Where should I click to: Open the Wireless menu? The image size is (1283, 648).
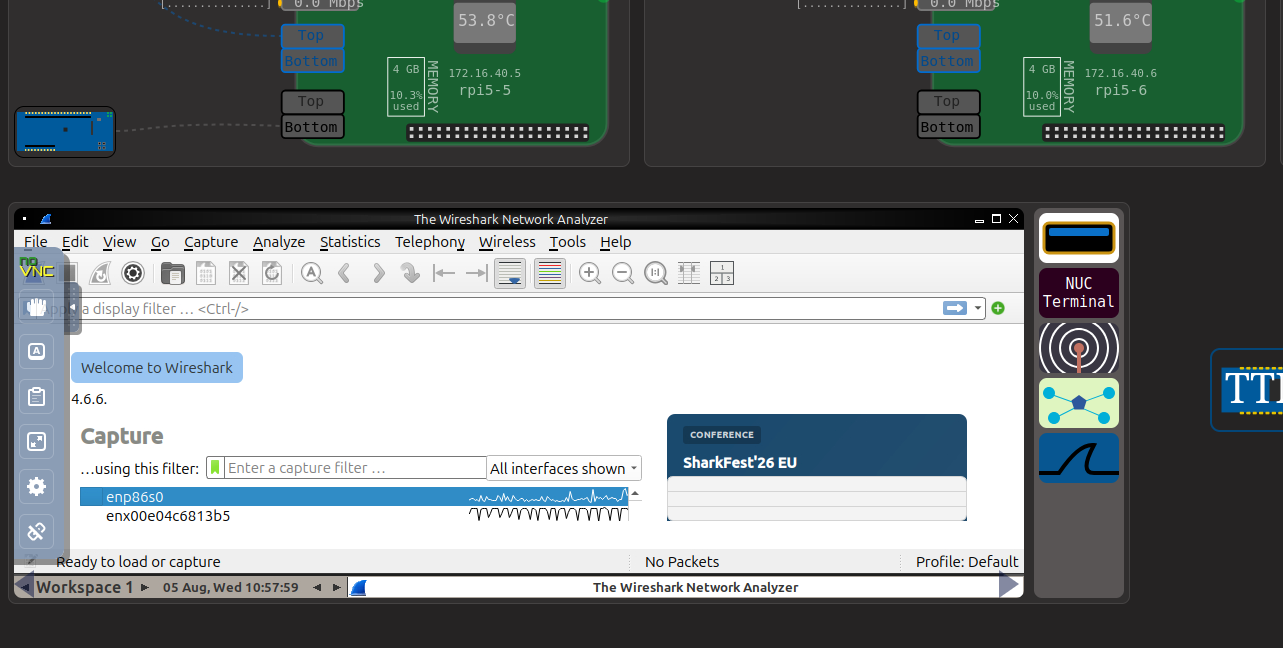pos(507,242)
